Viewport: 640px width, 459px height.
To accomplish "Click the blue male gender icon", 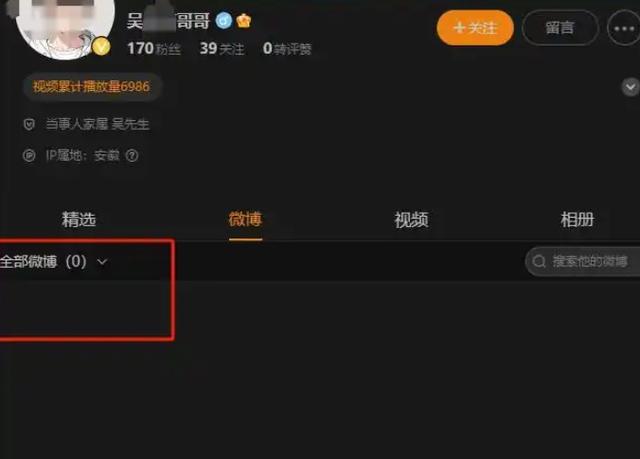I will (x=224, y=20).
